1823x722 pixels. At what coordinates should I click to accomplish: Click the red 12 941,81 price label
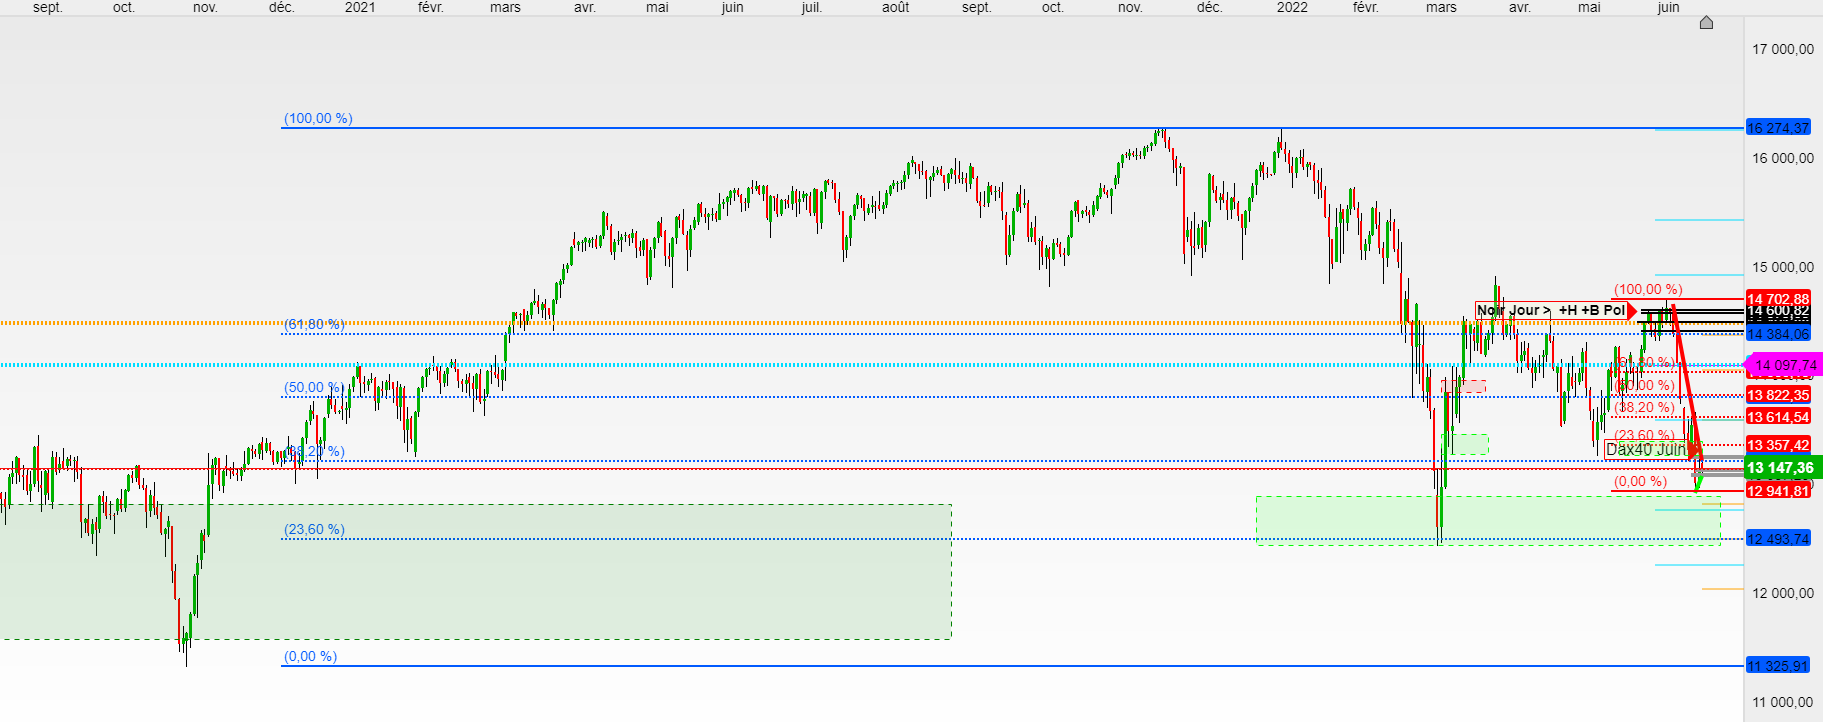(1777, 491)
